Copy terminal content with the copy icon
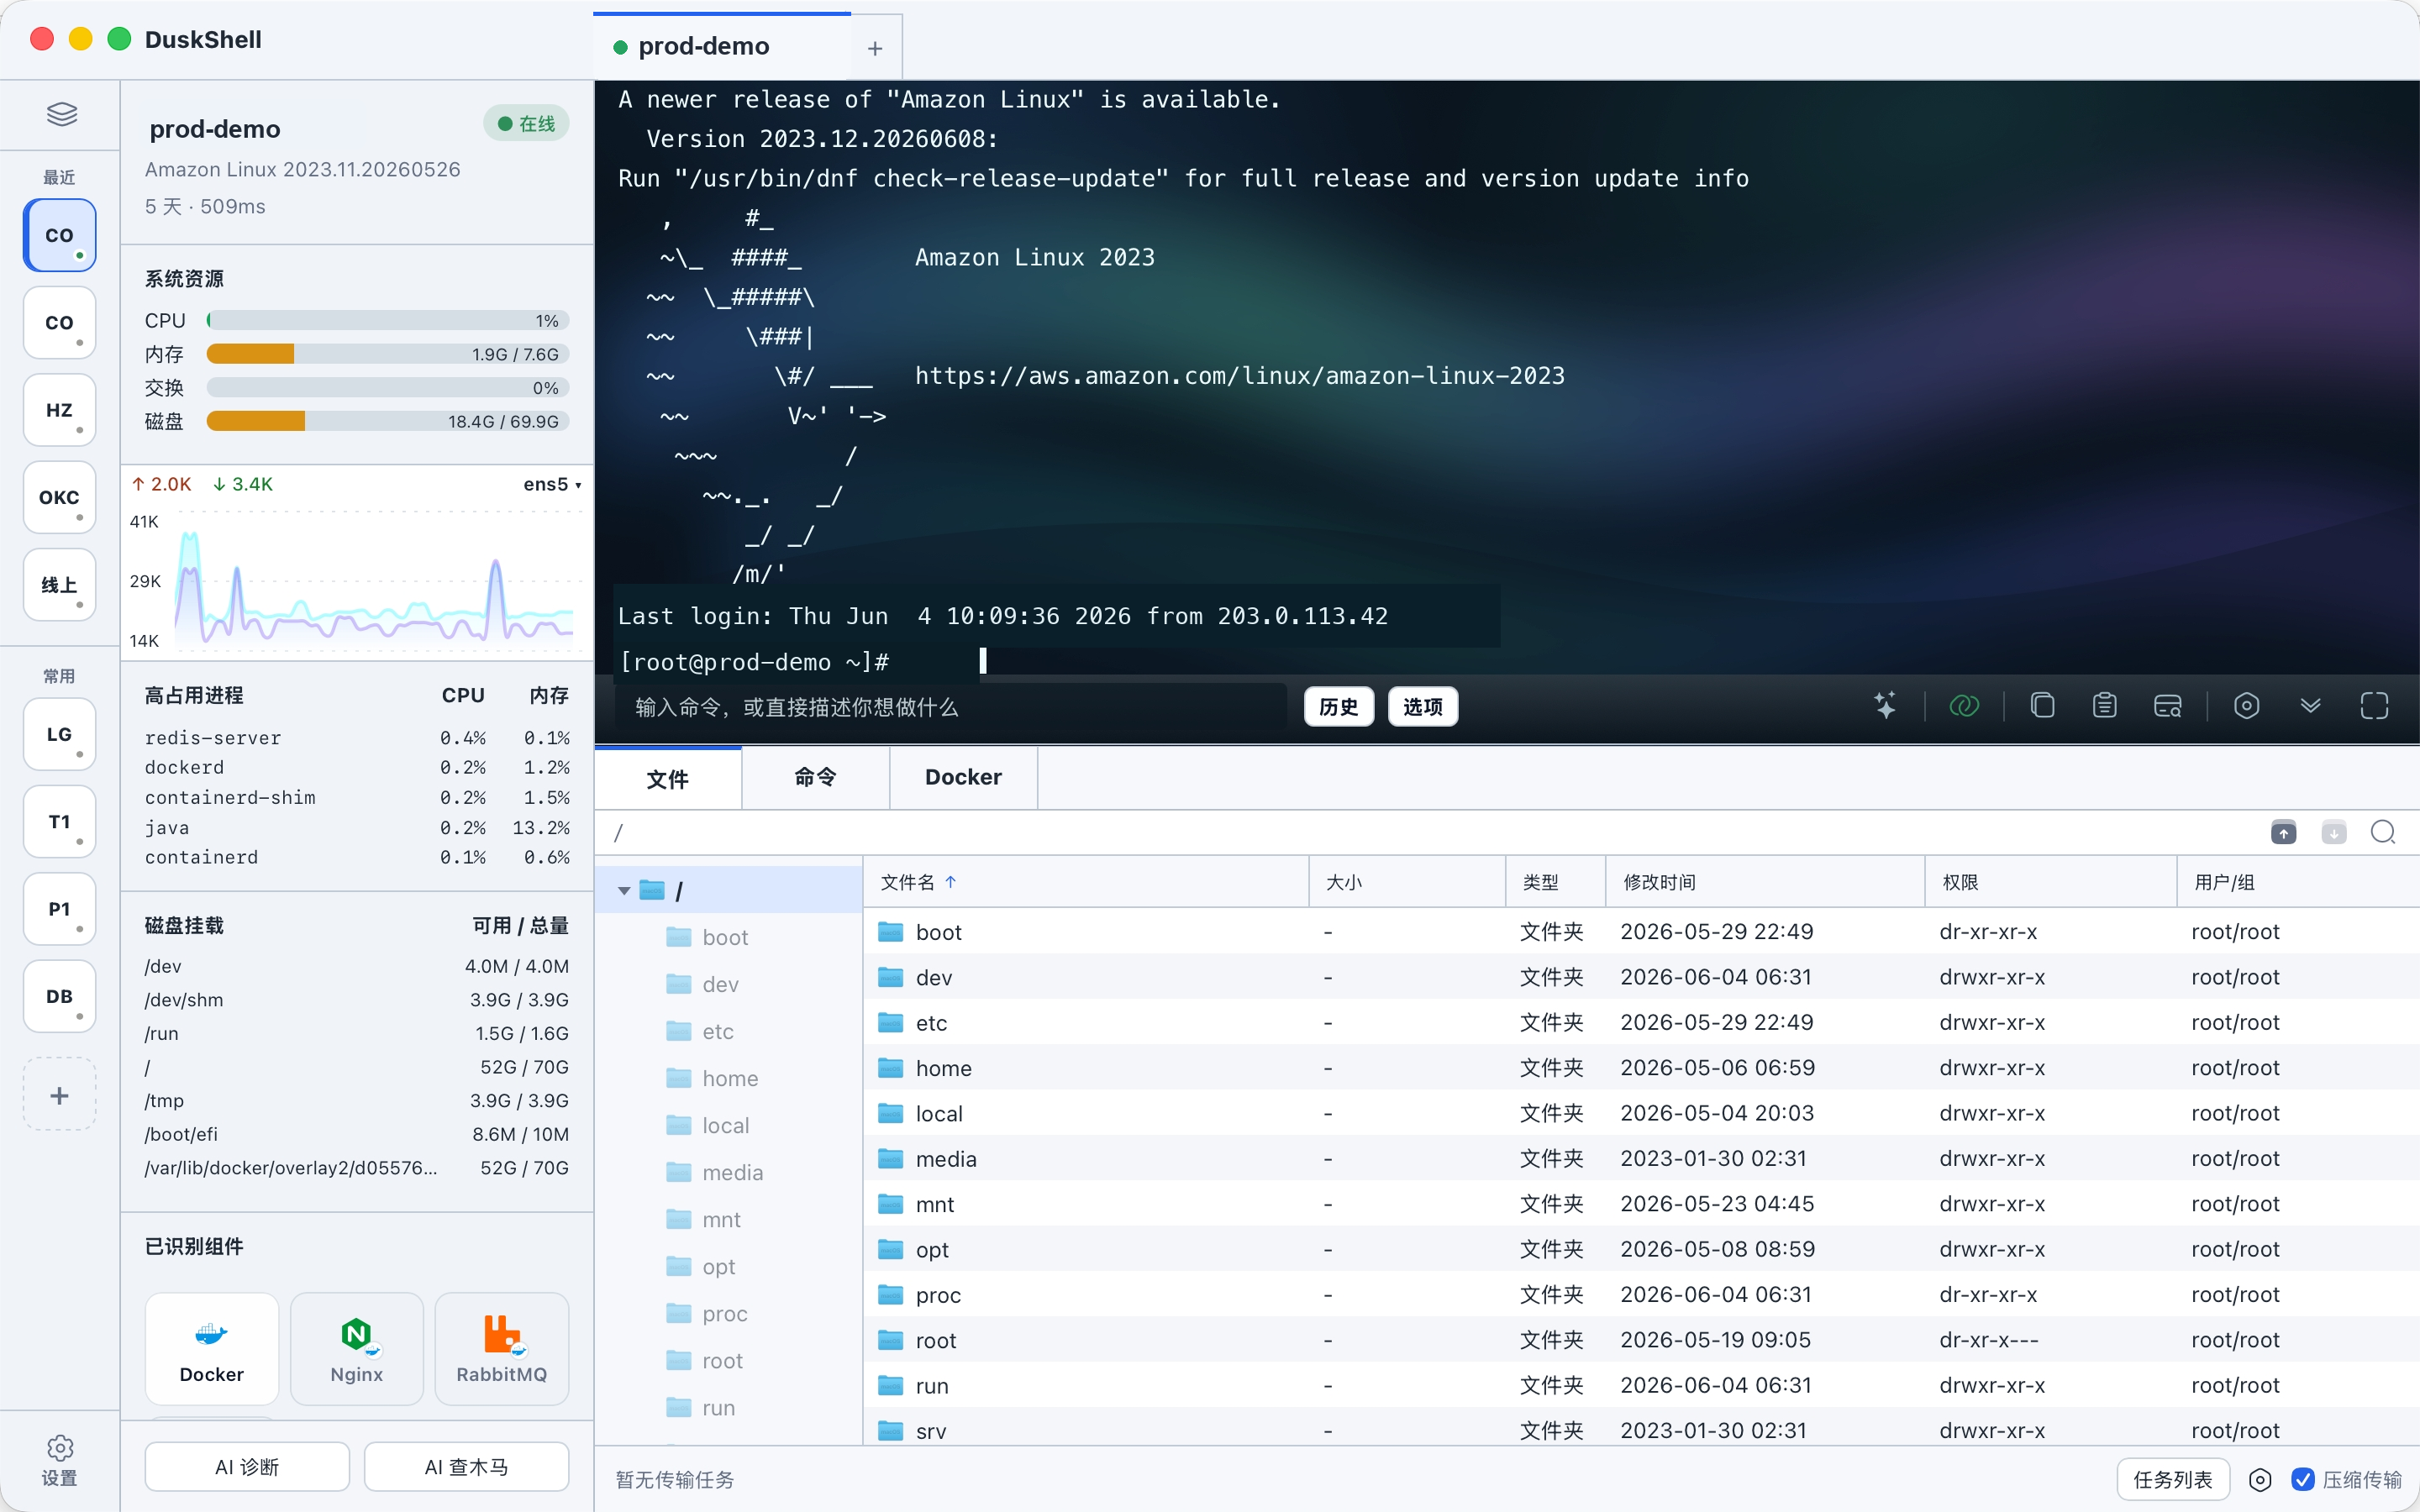2420x1512 pixels. (2042, 706)
